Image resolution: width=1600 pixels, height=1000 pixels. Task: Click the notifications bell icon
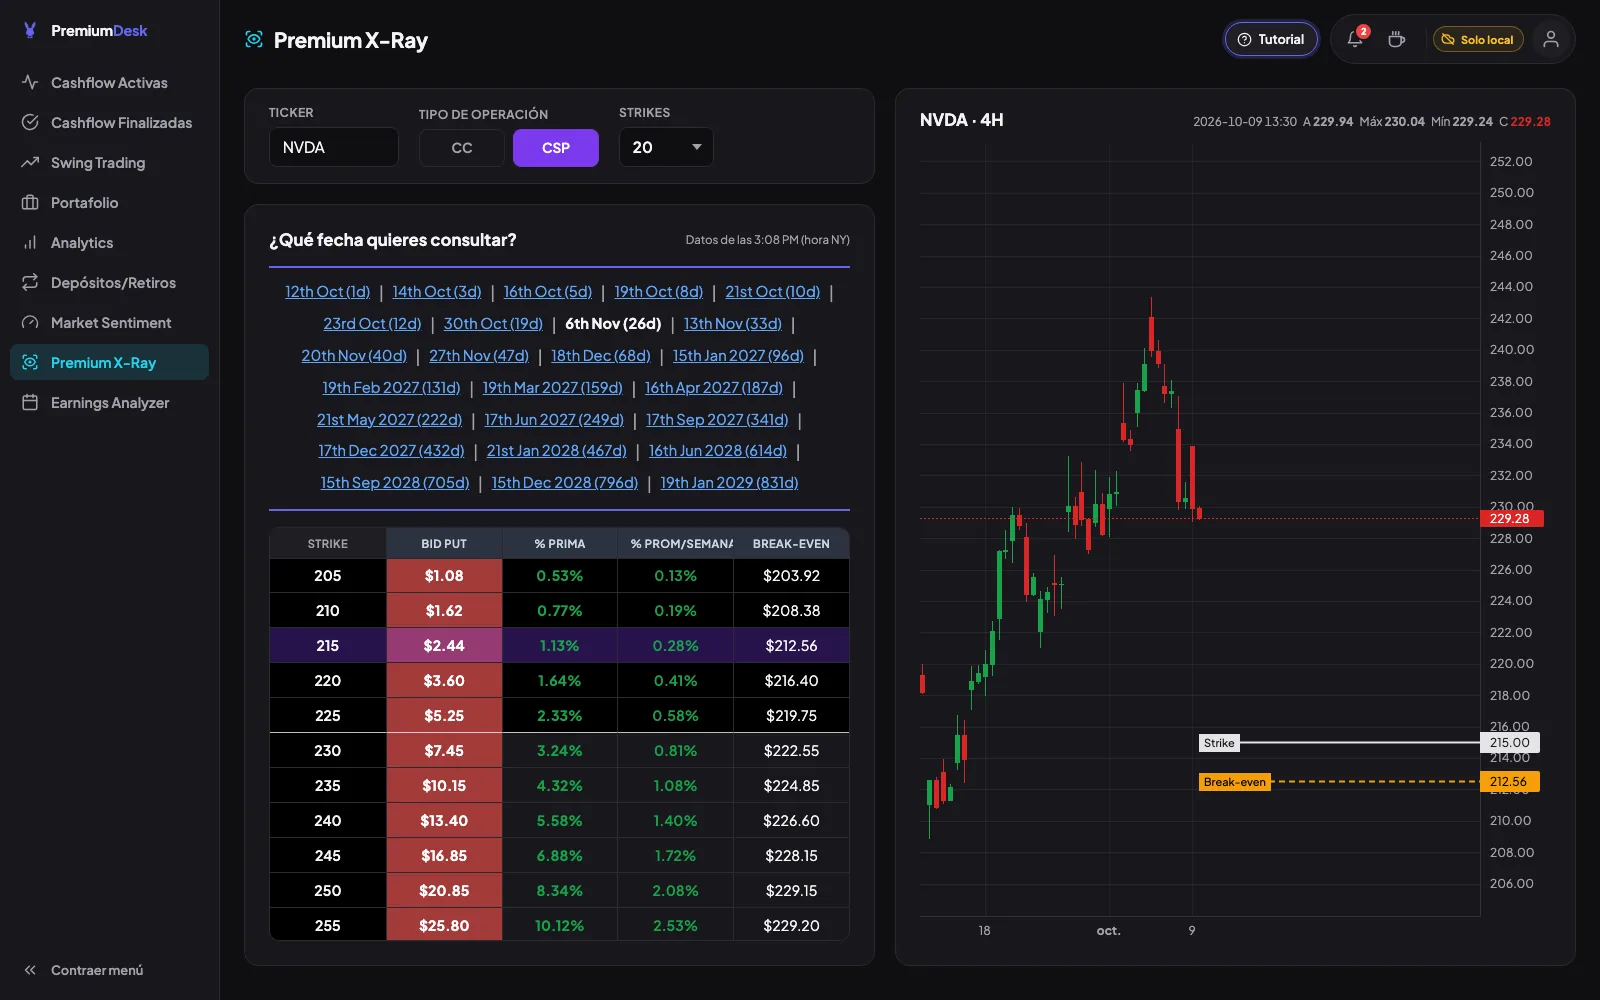[x=1355, y=39]
